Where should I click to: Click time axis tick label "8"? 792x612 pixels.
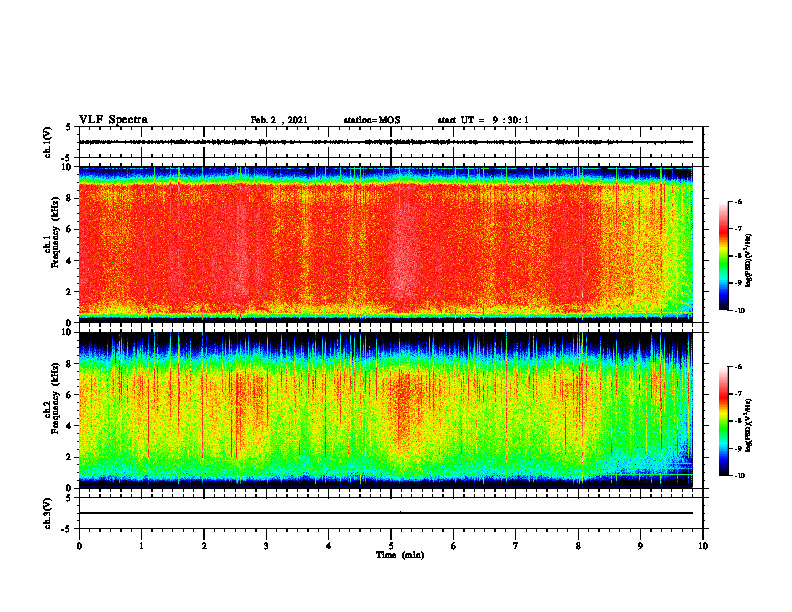(x=578, y=546)
